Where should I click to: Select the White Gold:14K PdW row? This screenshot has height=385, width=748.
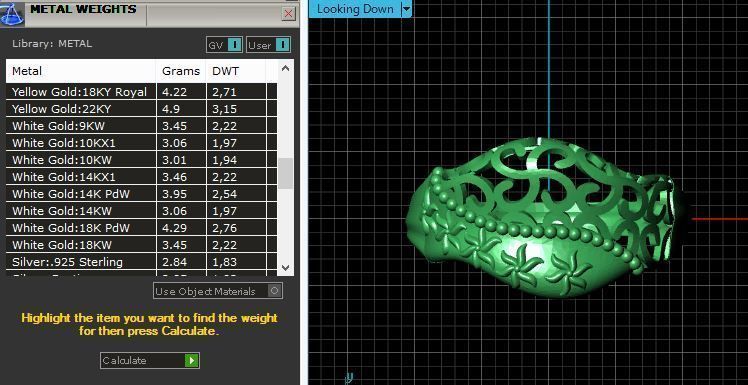pyautogui.click(x=141, y=194)
